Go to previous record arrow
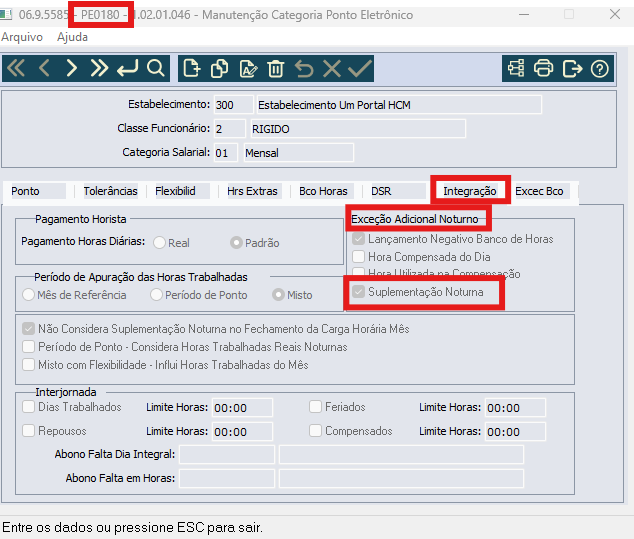 pos(44,68)
